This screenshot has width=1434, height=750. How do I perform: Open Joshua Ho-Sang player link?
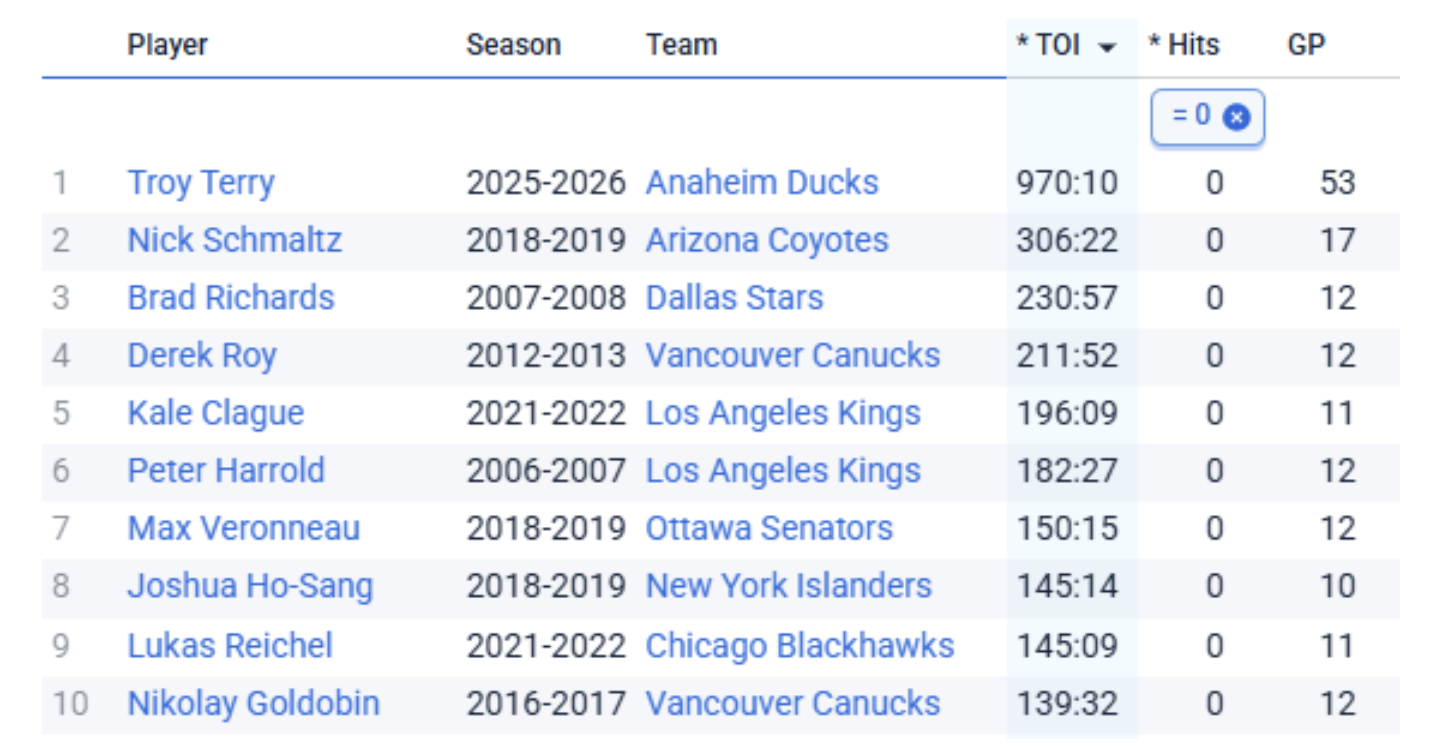point(249,587)
